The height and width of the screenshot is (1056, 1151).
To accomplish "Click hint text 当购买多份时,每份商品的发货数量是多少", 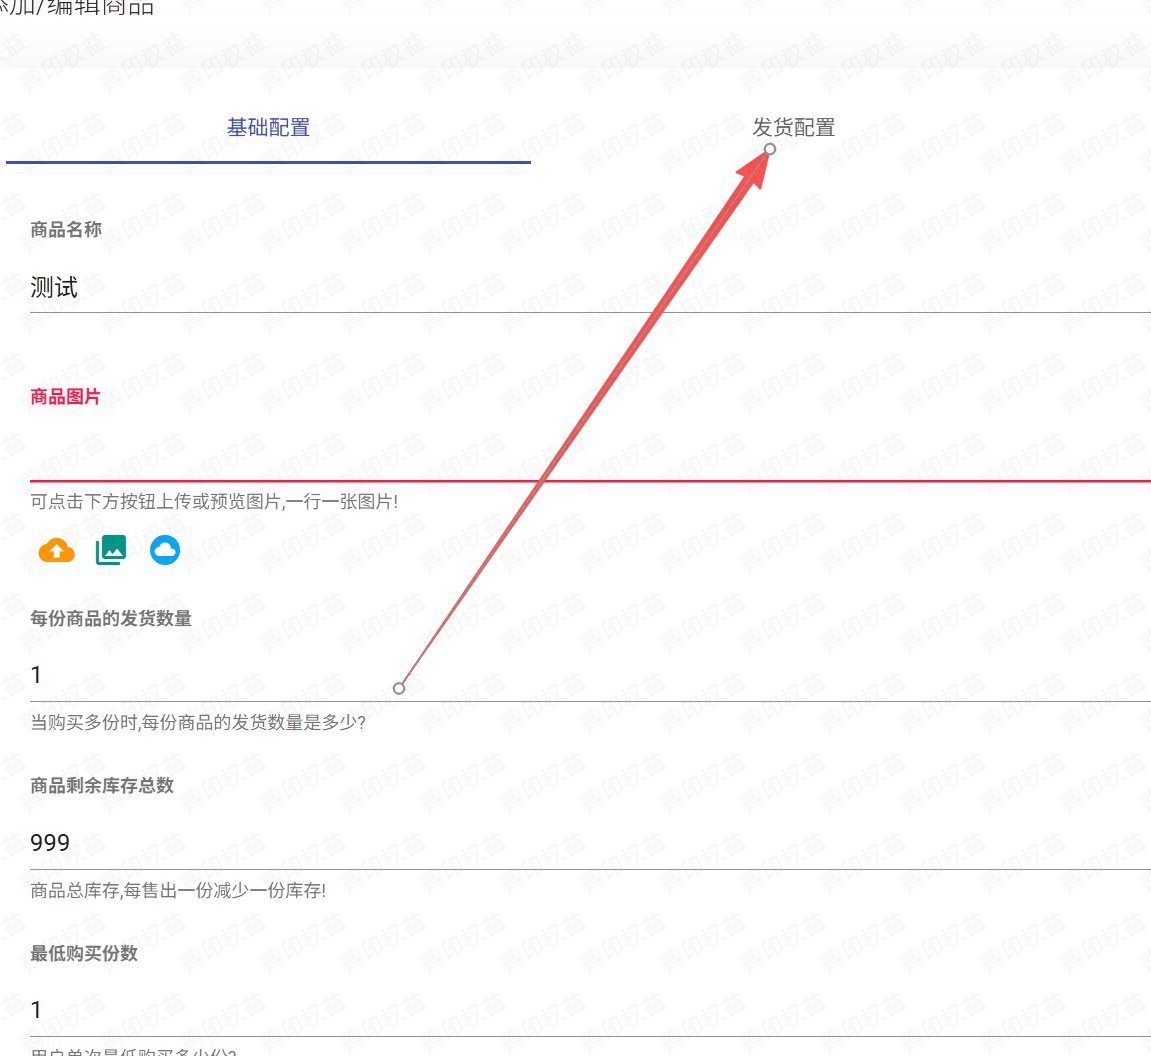I will (x=198, y=722).
